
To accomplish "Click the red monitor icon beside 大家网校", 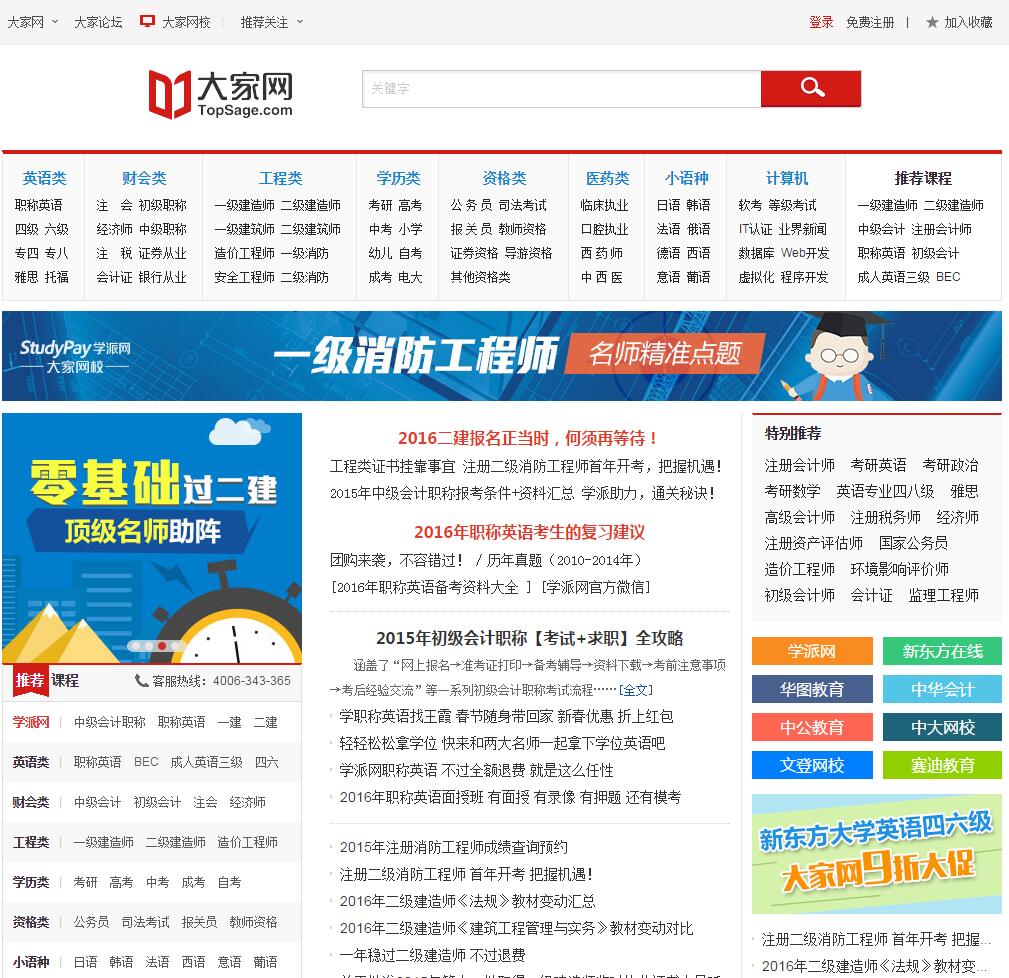I will (147, 22).
